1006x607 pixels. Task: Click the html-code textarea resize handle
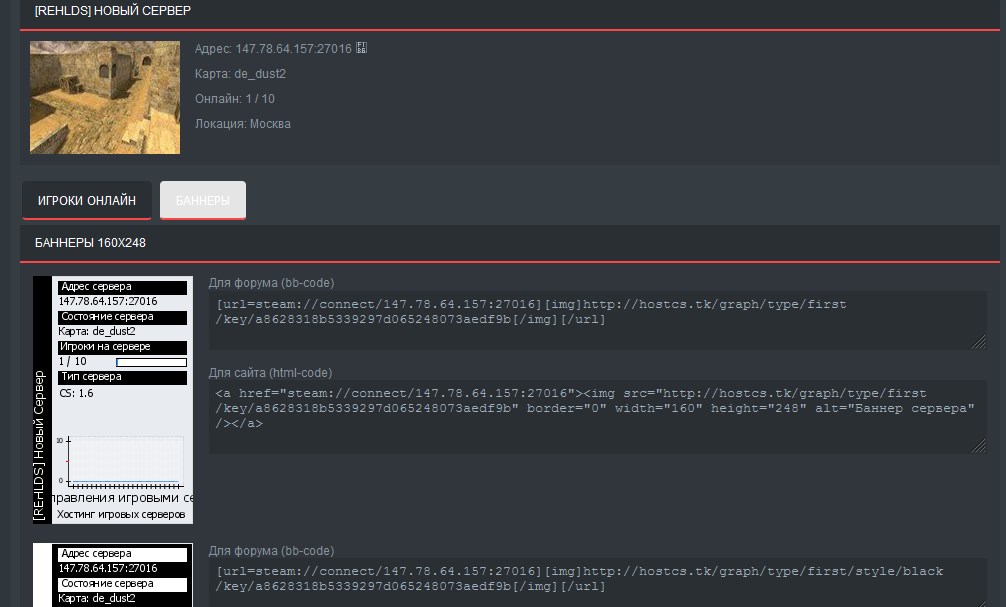(x=980, y=447)
